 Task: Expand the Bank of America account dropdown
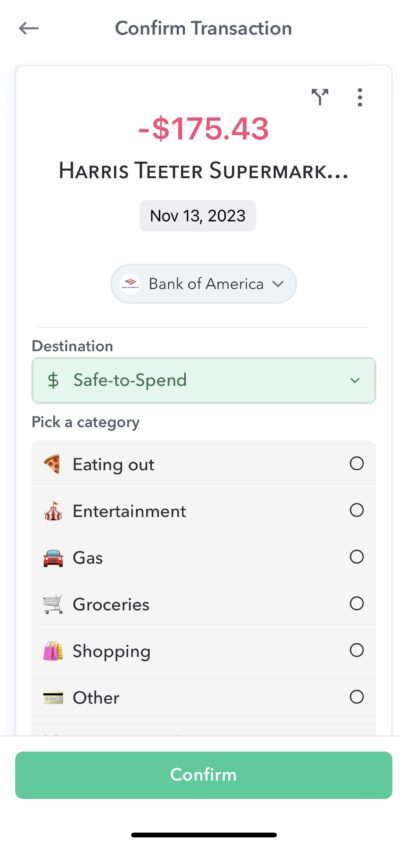(x=203, y=284)
